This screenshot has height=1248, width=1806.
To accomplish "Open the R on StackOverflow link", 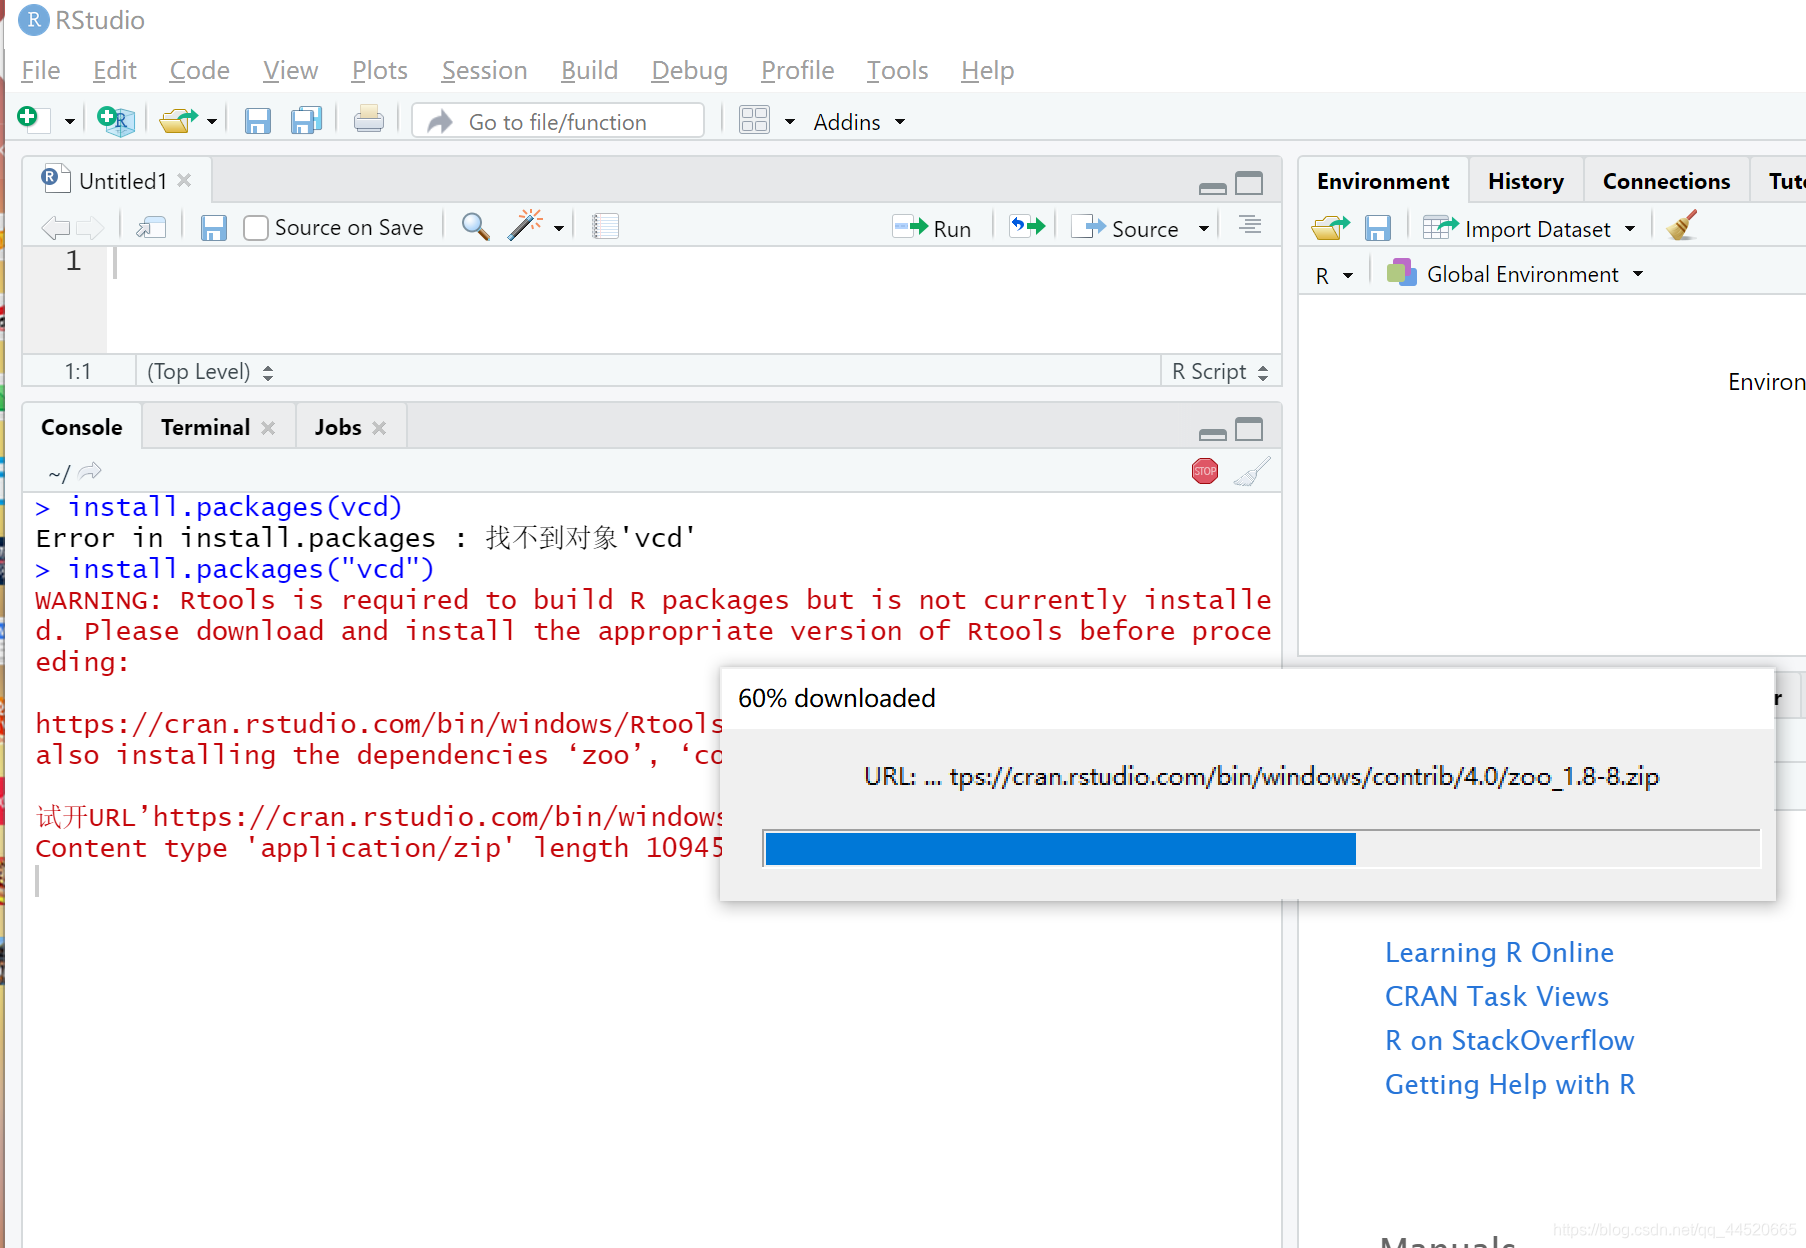I will point(1510,1040).
